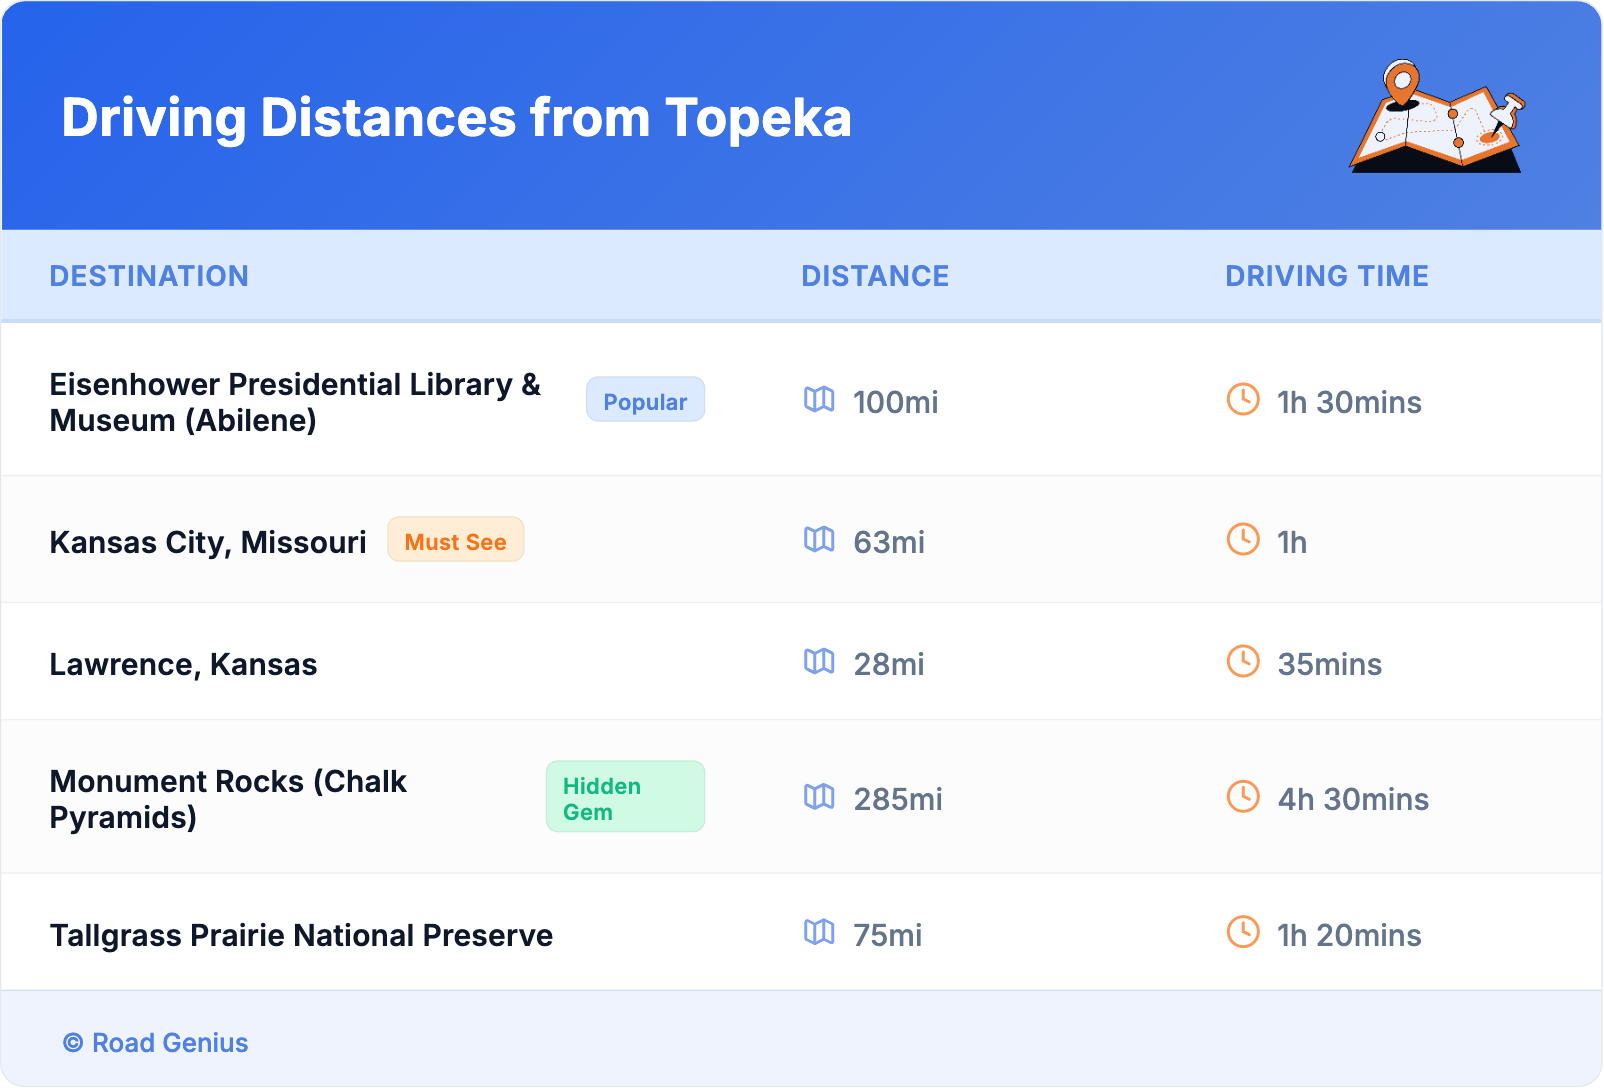
Task: Click the Destination column header
Action: point(149,276)
